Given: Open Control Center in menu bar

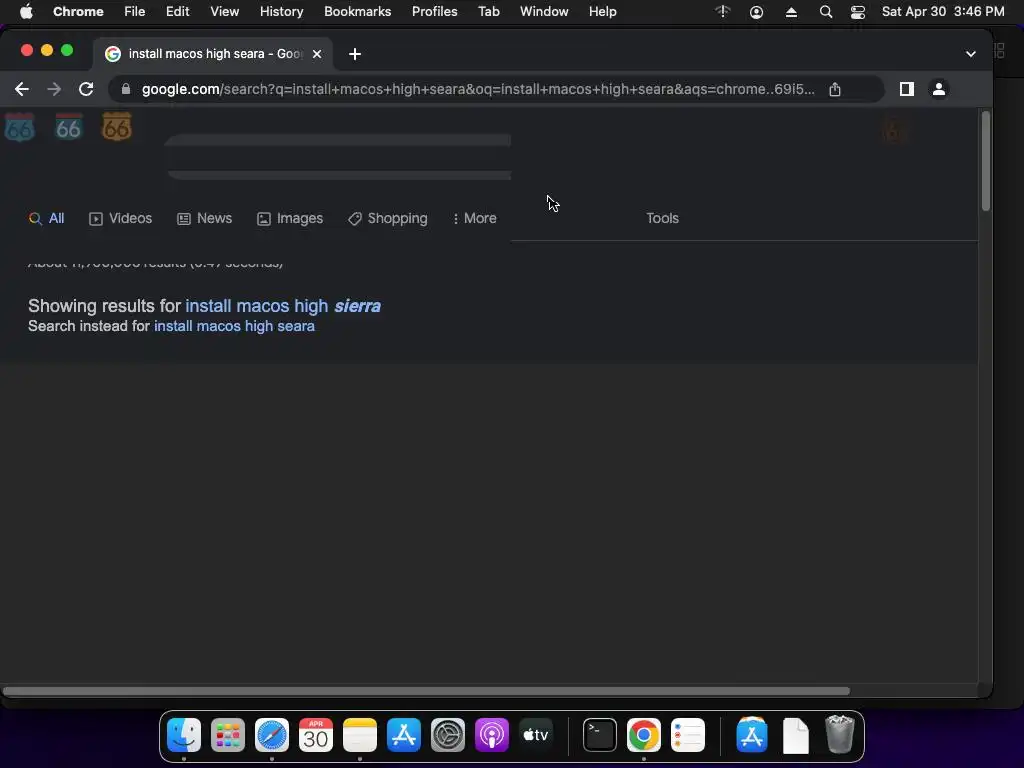Looking at the screenshot, I should (857, 12).
